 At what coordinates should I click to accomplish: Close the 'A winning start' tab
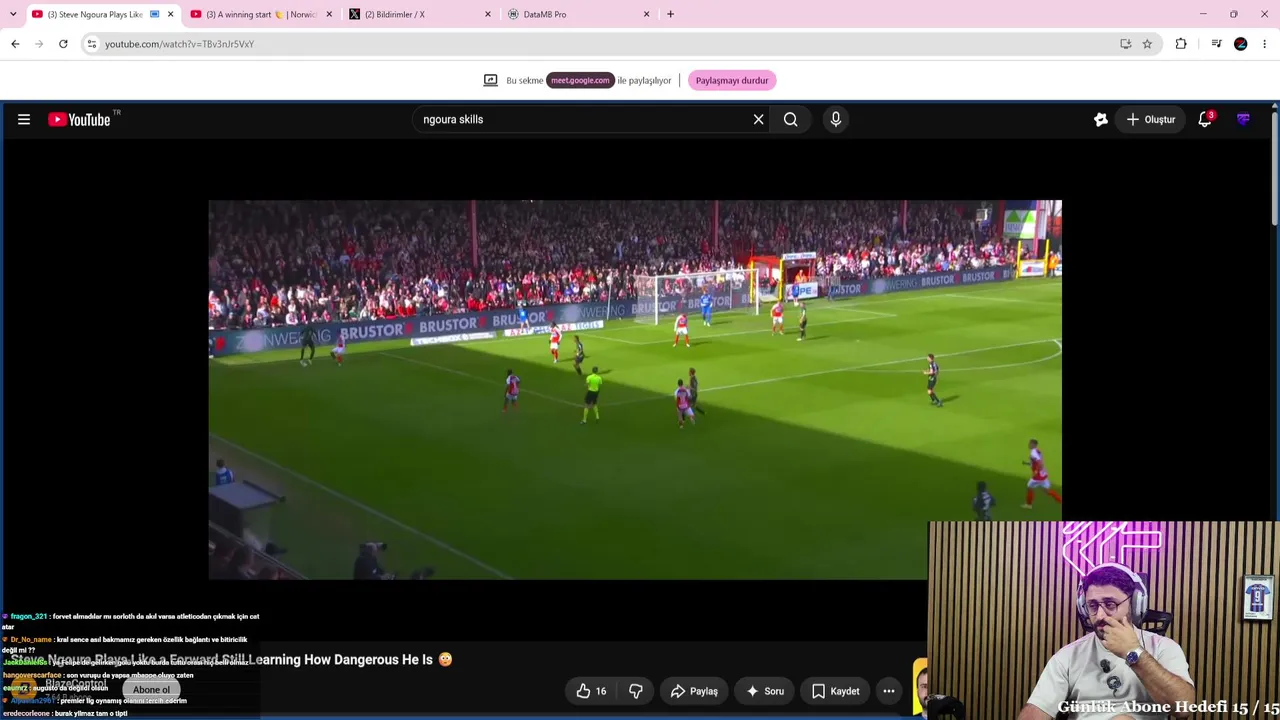point(329,14)
